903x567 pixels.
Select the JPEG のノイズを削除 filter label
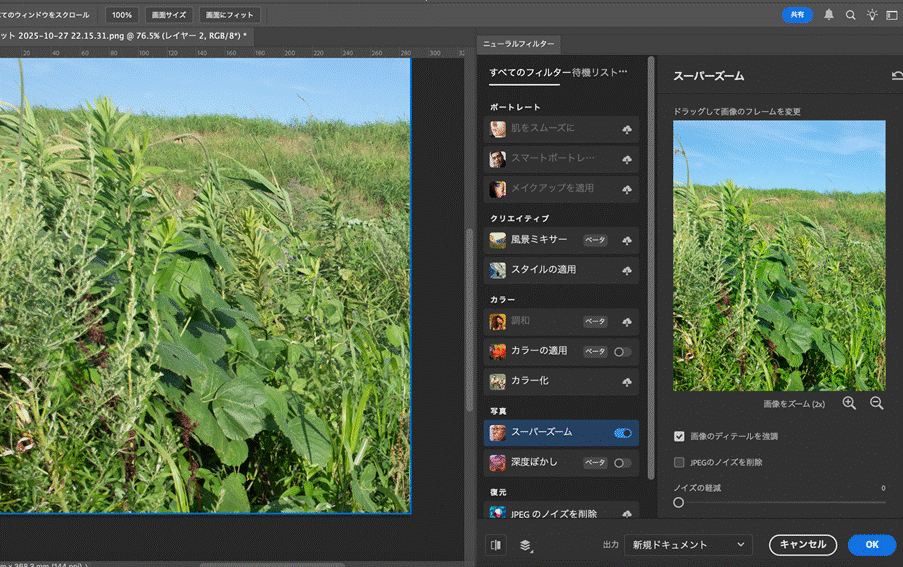554,514
